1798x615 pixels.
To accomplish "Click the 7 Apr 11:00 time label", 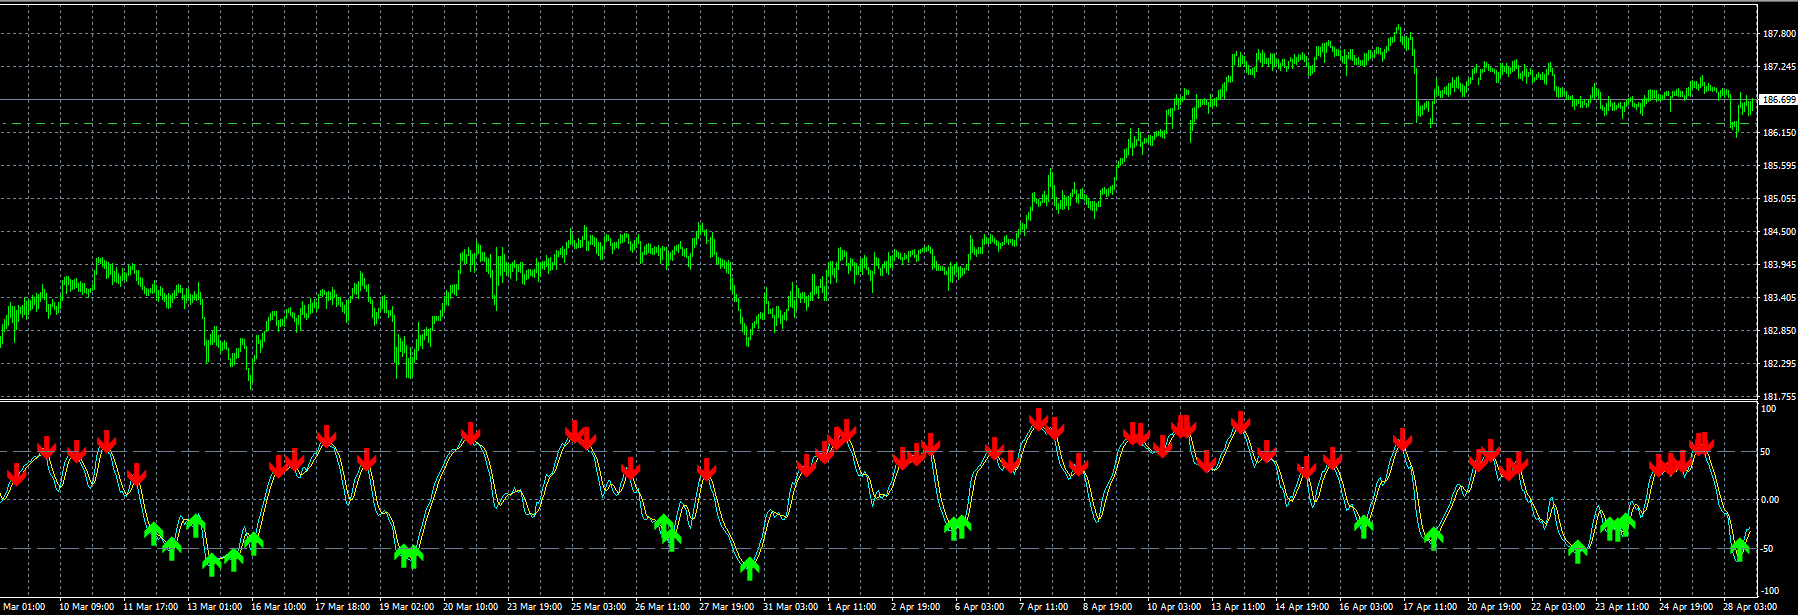I will pyautogui.click(x=1044, y=607).
